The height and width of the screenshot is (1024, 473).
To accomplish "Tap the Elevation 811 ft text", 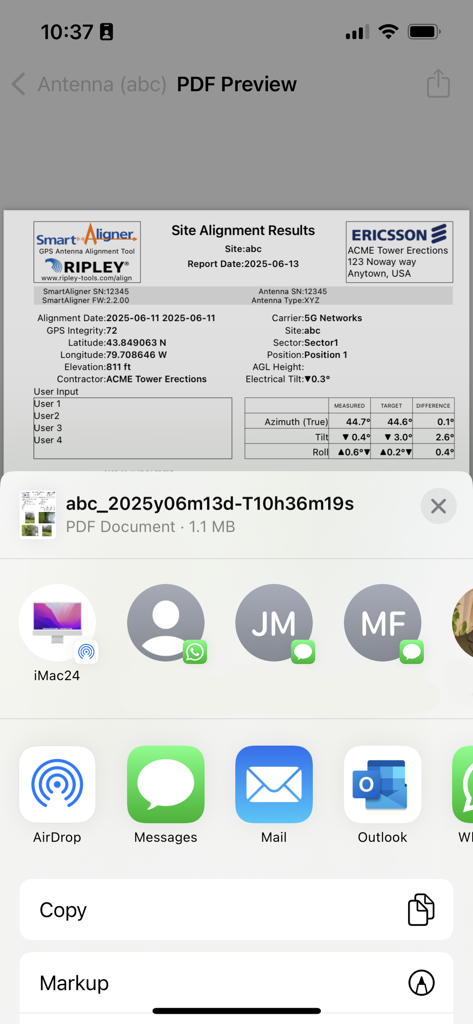I will (x=97, y=366).
